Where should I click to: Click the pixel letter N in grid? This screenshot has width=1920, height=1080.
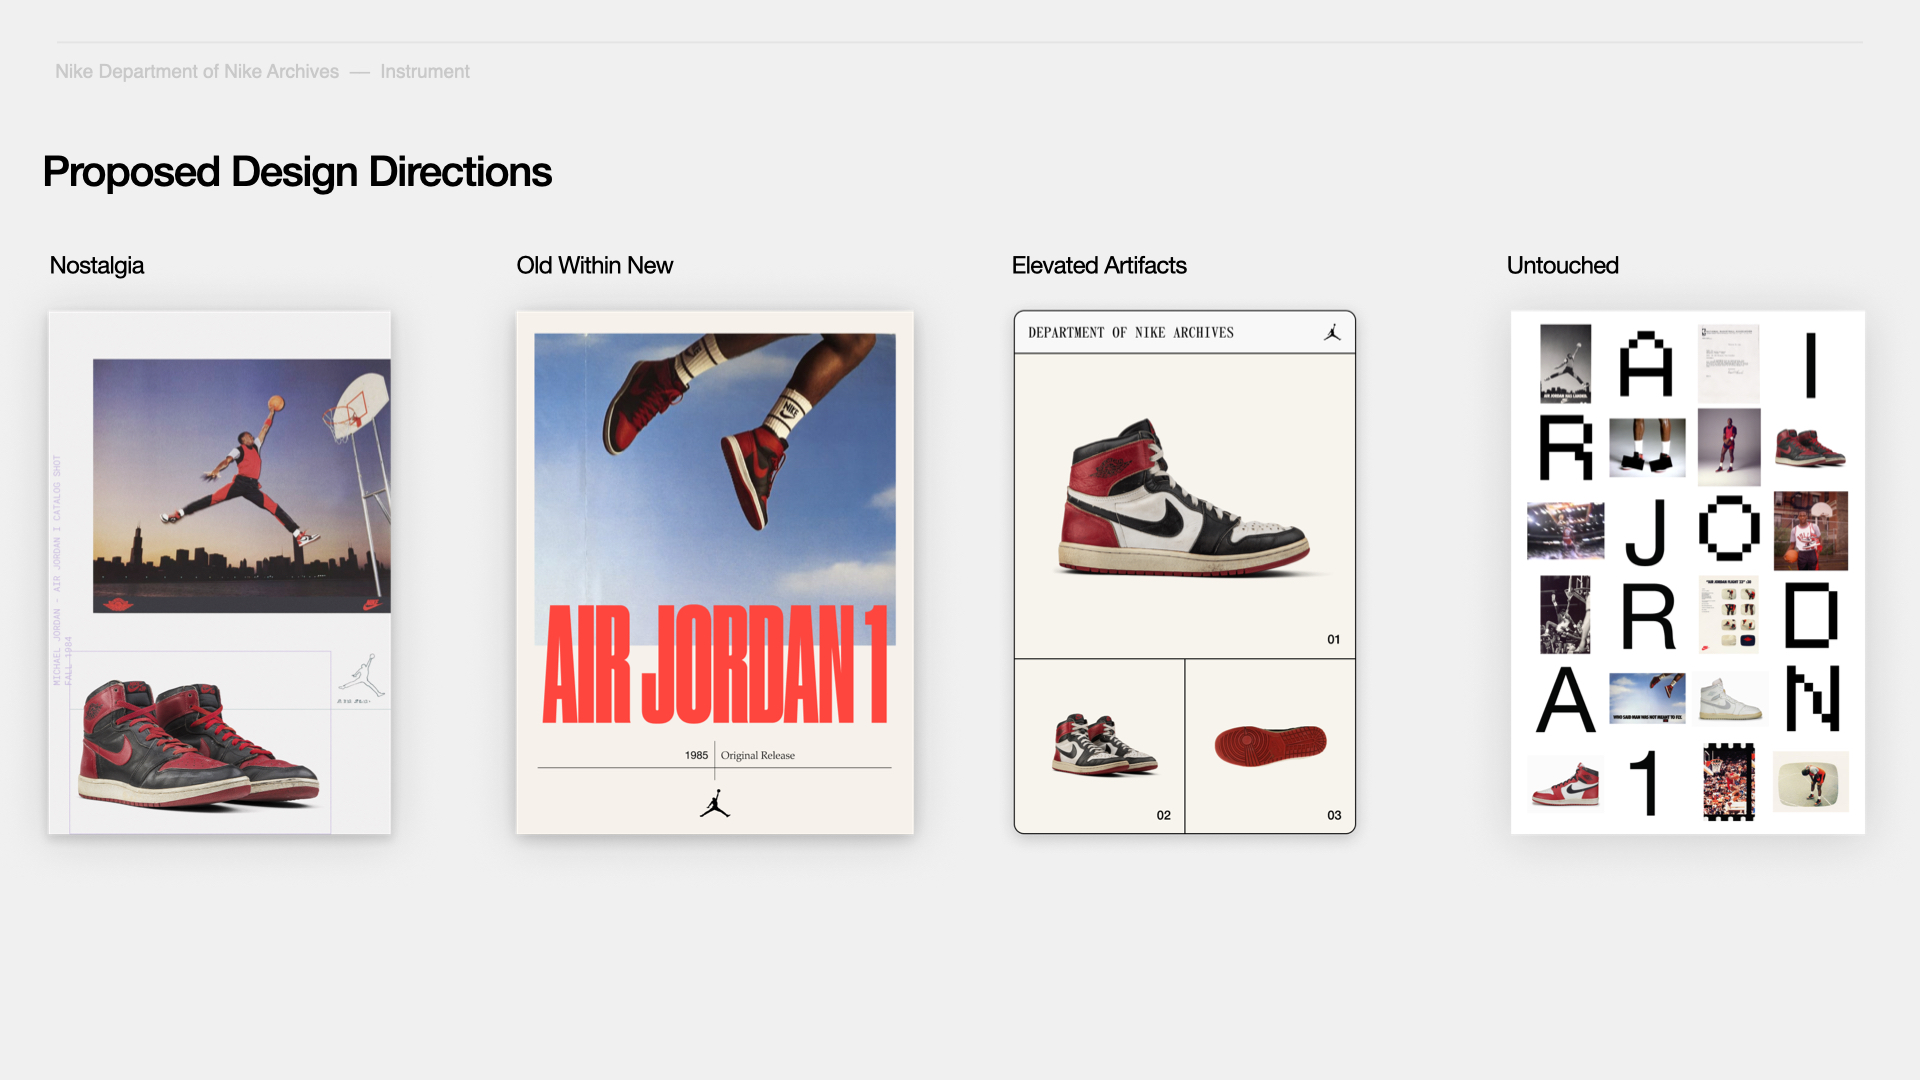1813,698
